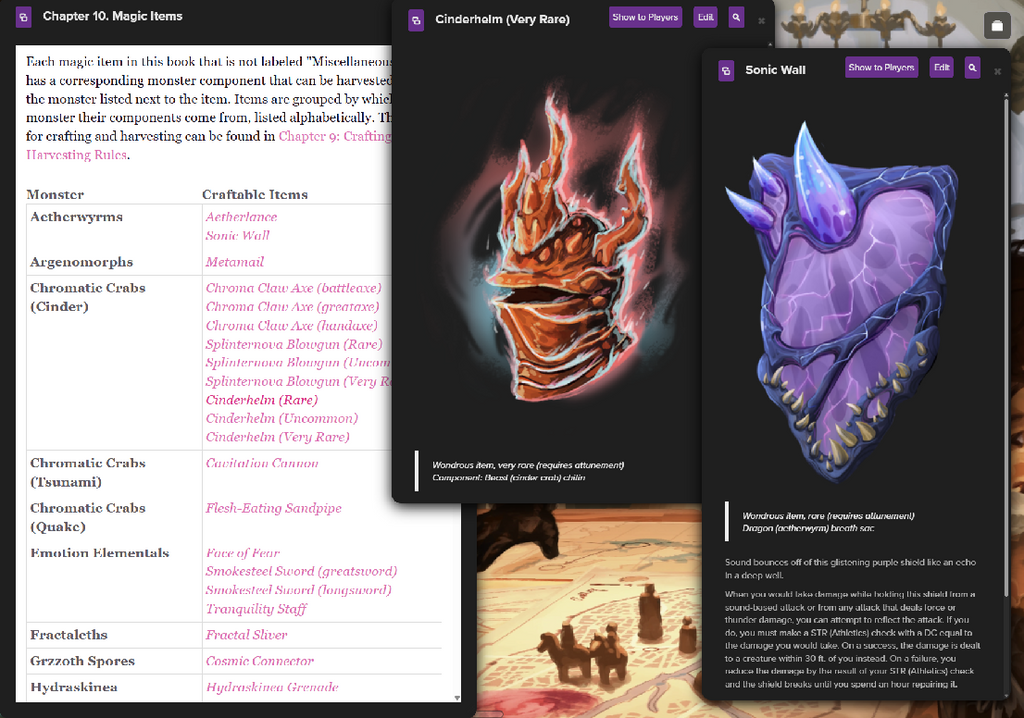1024x718 pixels.
Task: Open Chroma Claw Axe (greataxe) link
Action: (292, 306)
